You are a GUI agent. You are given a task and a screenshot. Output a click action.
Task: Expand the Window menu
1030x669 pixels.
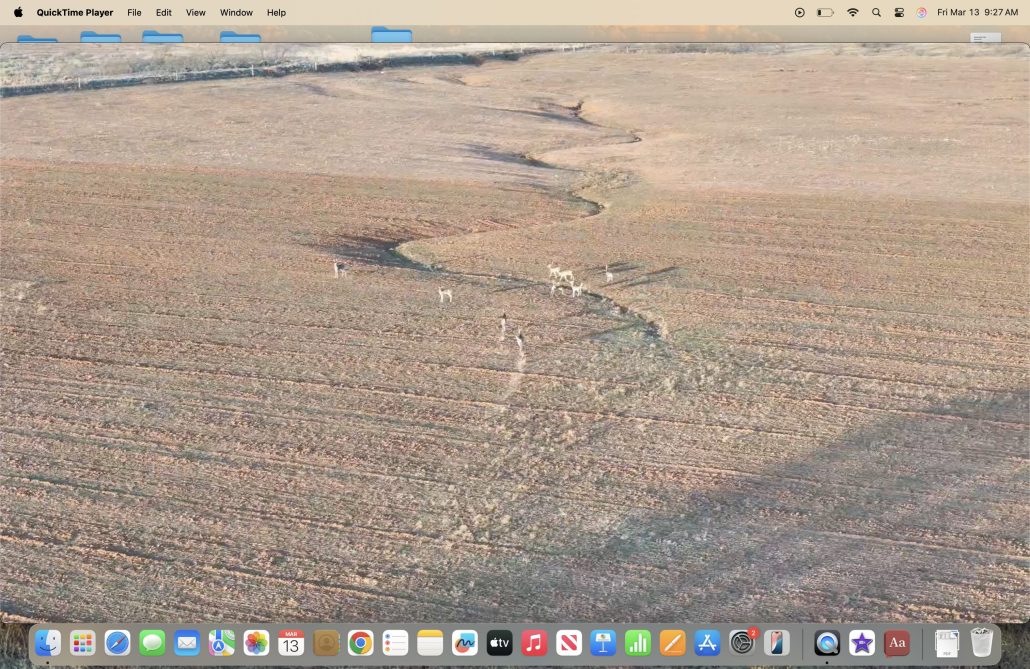tap(236, 13)
